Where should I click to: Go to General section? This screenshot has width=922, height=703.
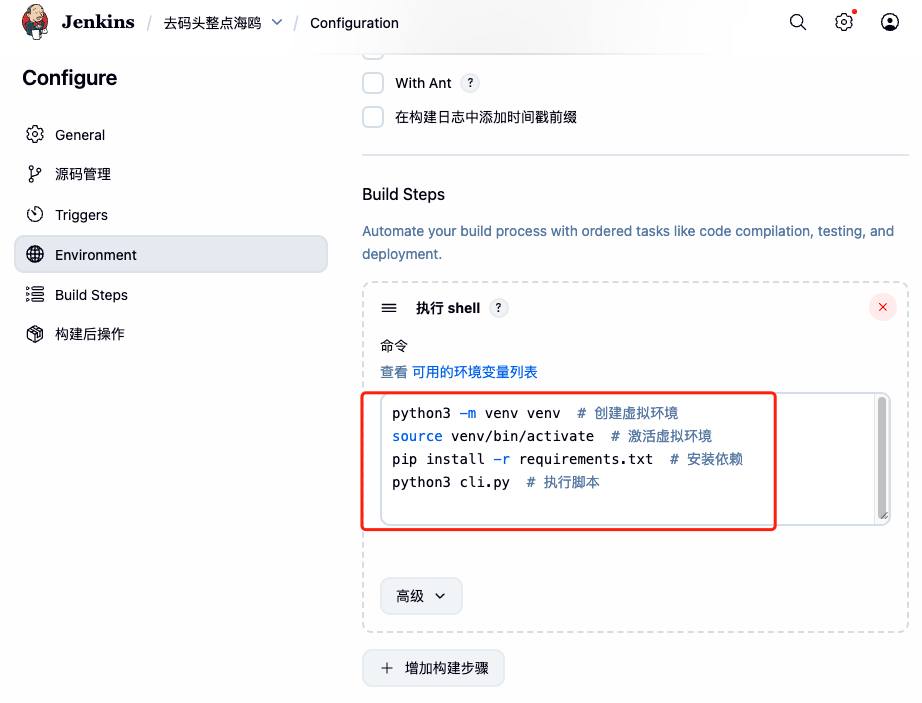(x=171, y=135)
